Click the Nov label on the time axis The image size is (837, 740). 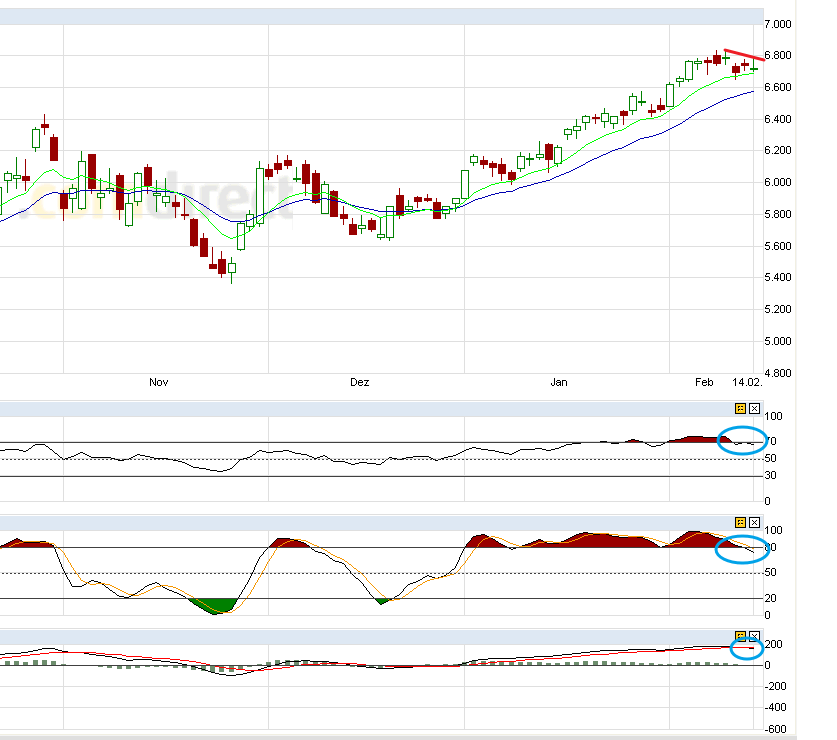click(158, 382)
